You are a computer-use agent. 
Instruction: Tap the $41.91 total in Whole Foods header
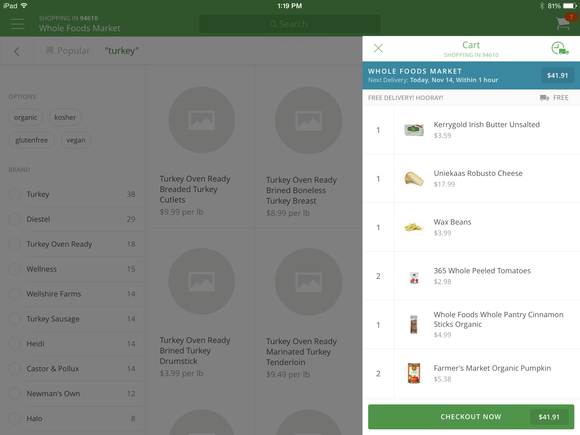pyautogui.click(x=557, y=75)
